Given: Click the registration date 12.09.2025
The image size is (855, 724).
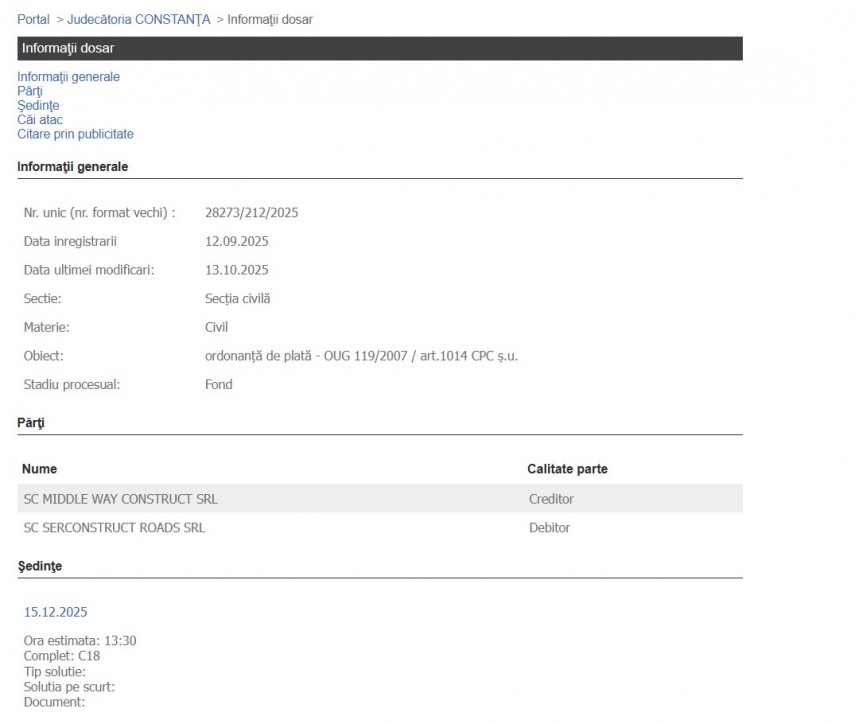Looking at the screenshot, I should (x=236, y=242).
